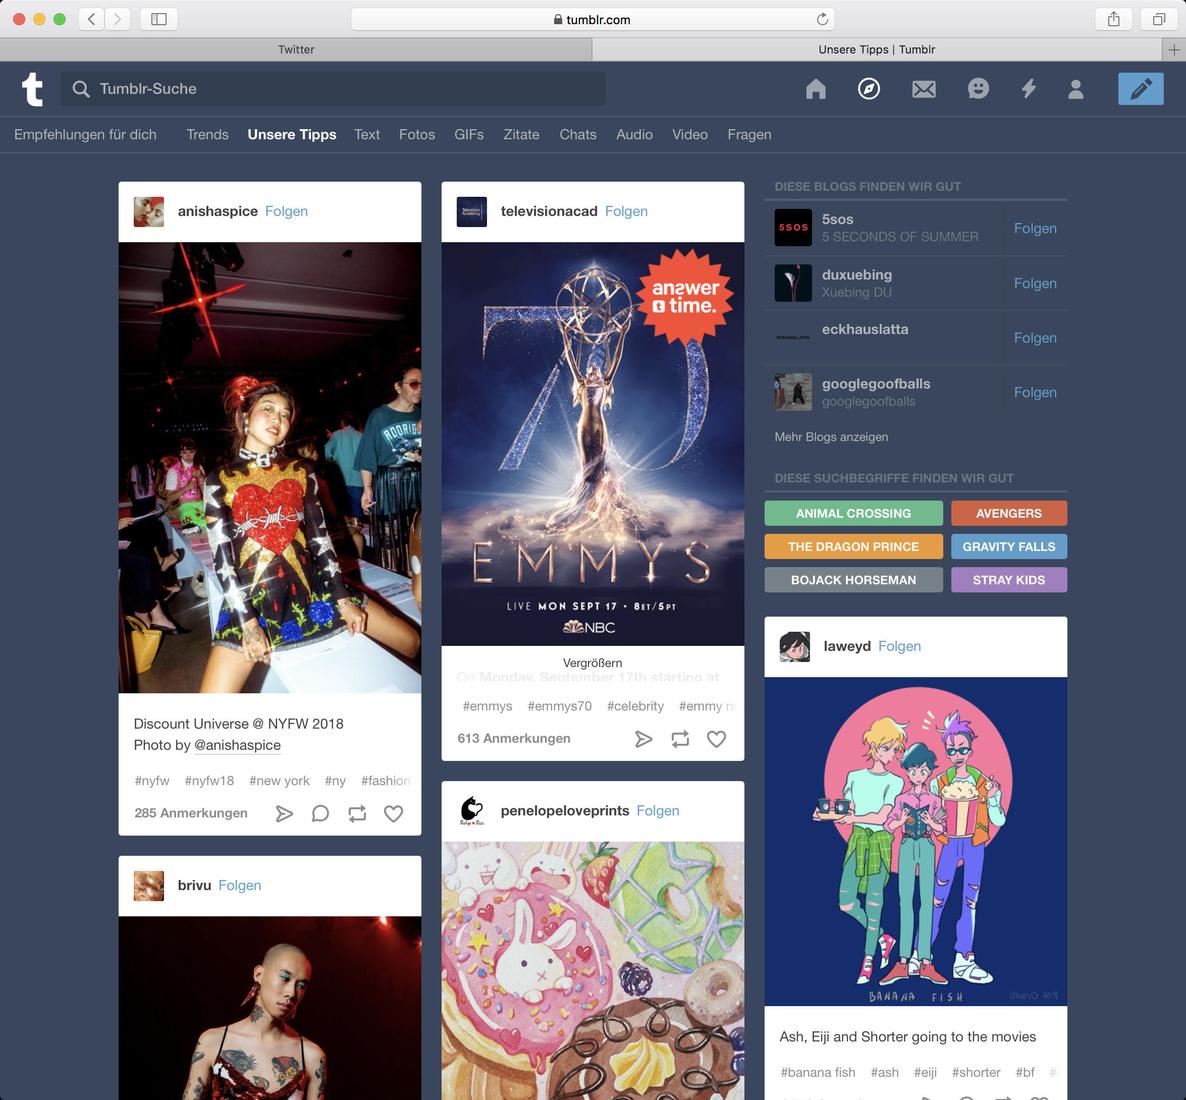Screen dimensions: 1186x1100
Task: Reblog the televisionacad Emmys post
Action: coord(680,739)
